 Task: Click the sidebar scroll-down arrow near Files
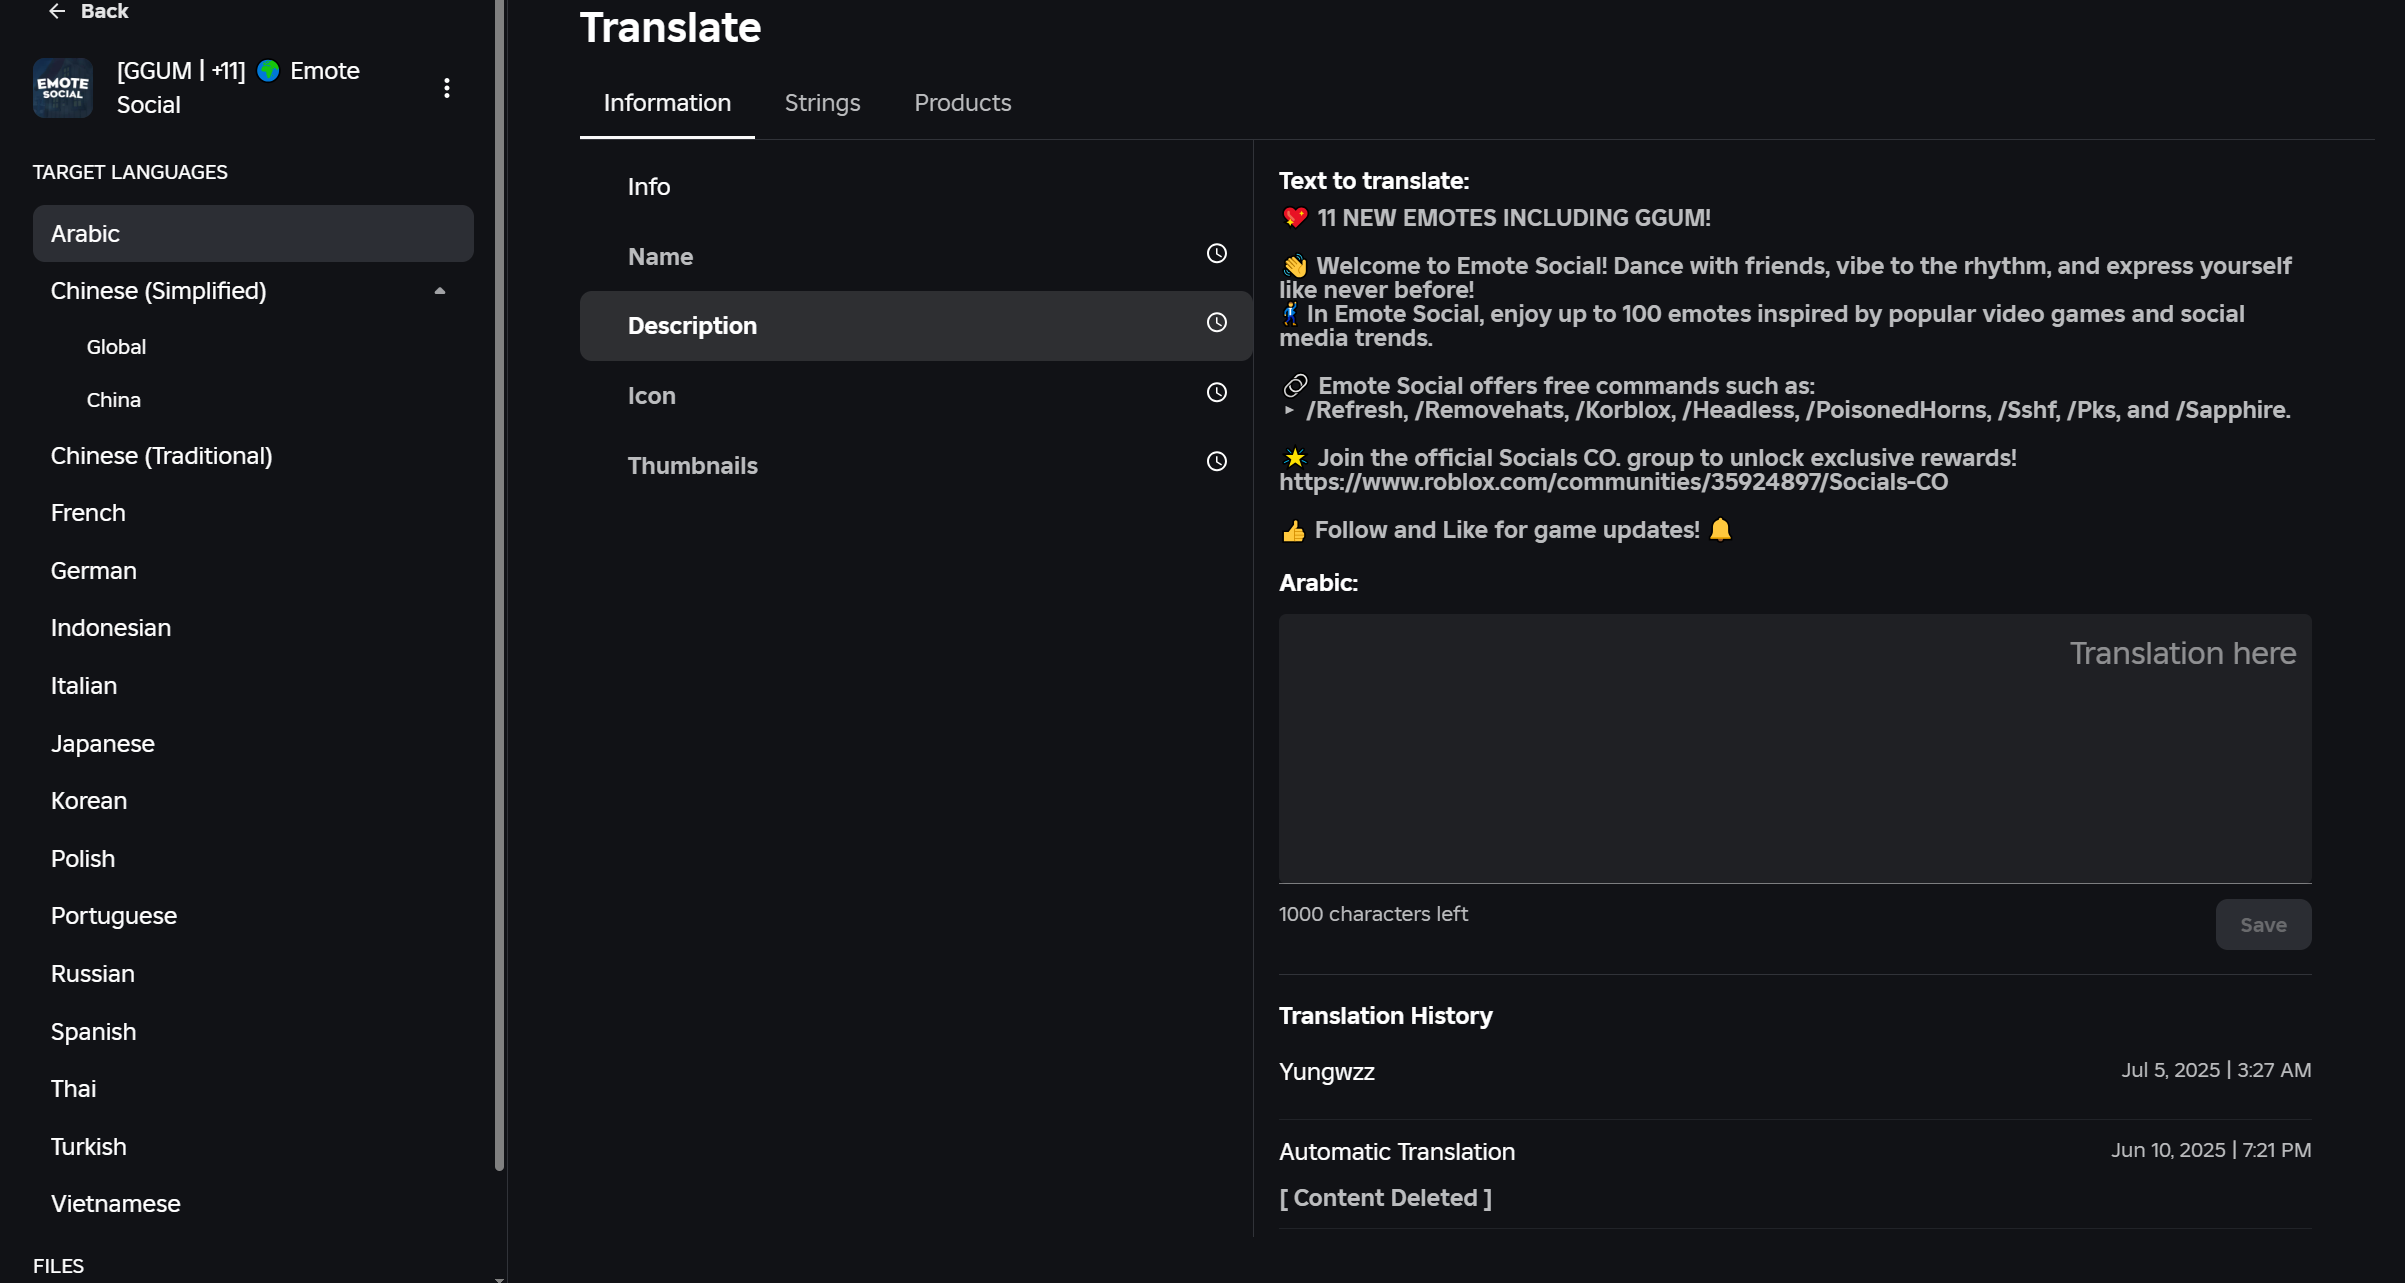coord(499,1278)
